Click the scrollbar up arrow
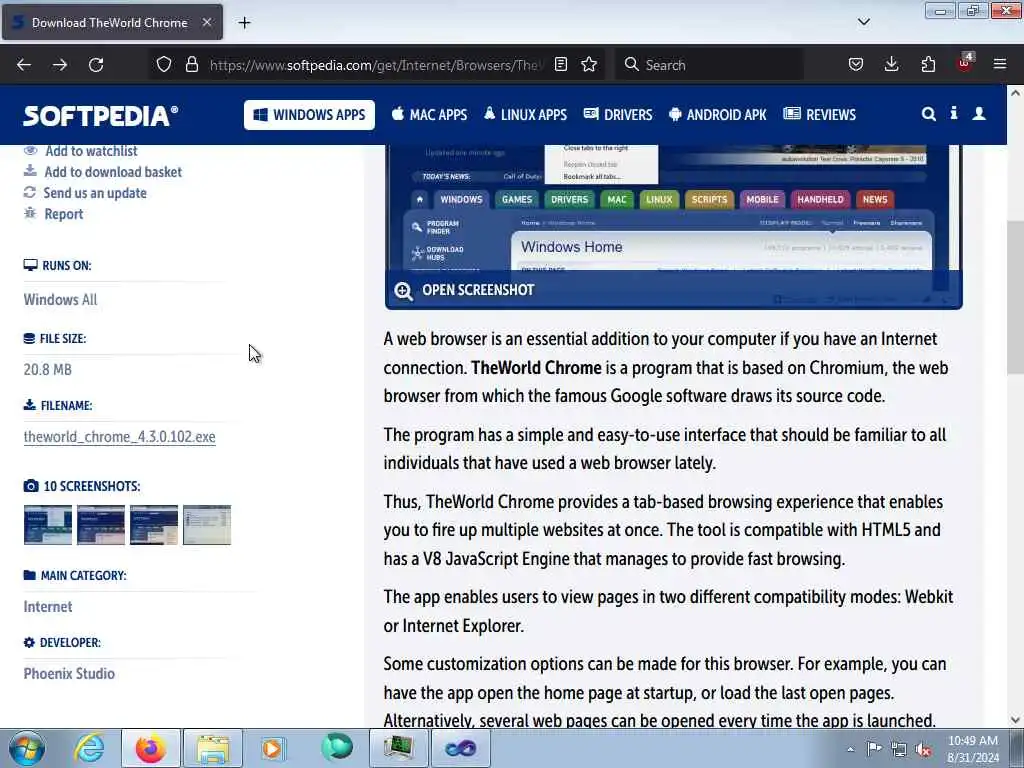The width and height of the screenshot is (1024, 768). coord(1015,93)
